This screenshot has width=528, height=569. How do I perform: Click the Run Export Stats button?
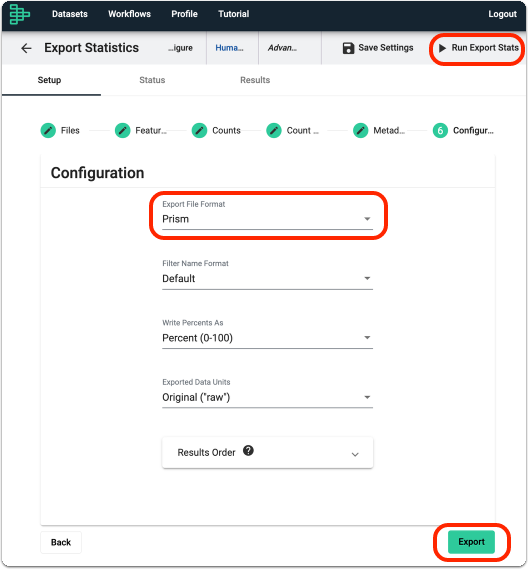point(478,48)
